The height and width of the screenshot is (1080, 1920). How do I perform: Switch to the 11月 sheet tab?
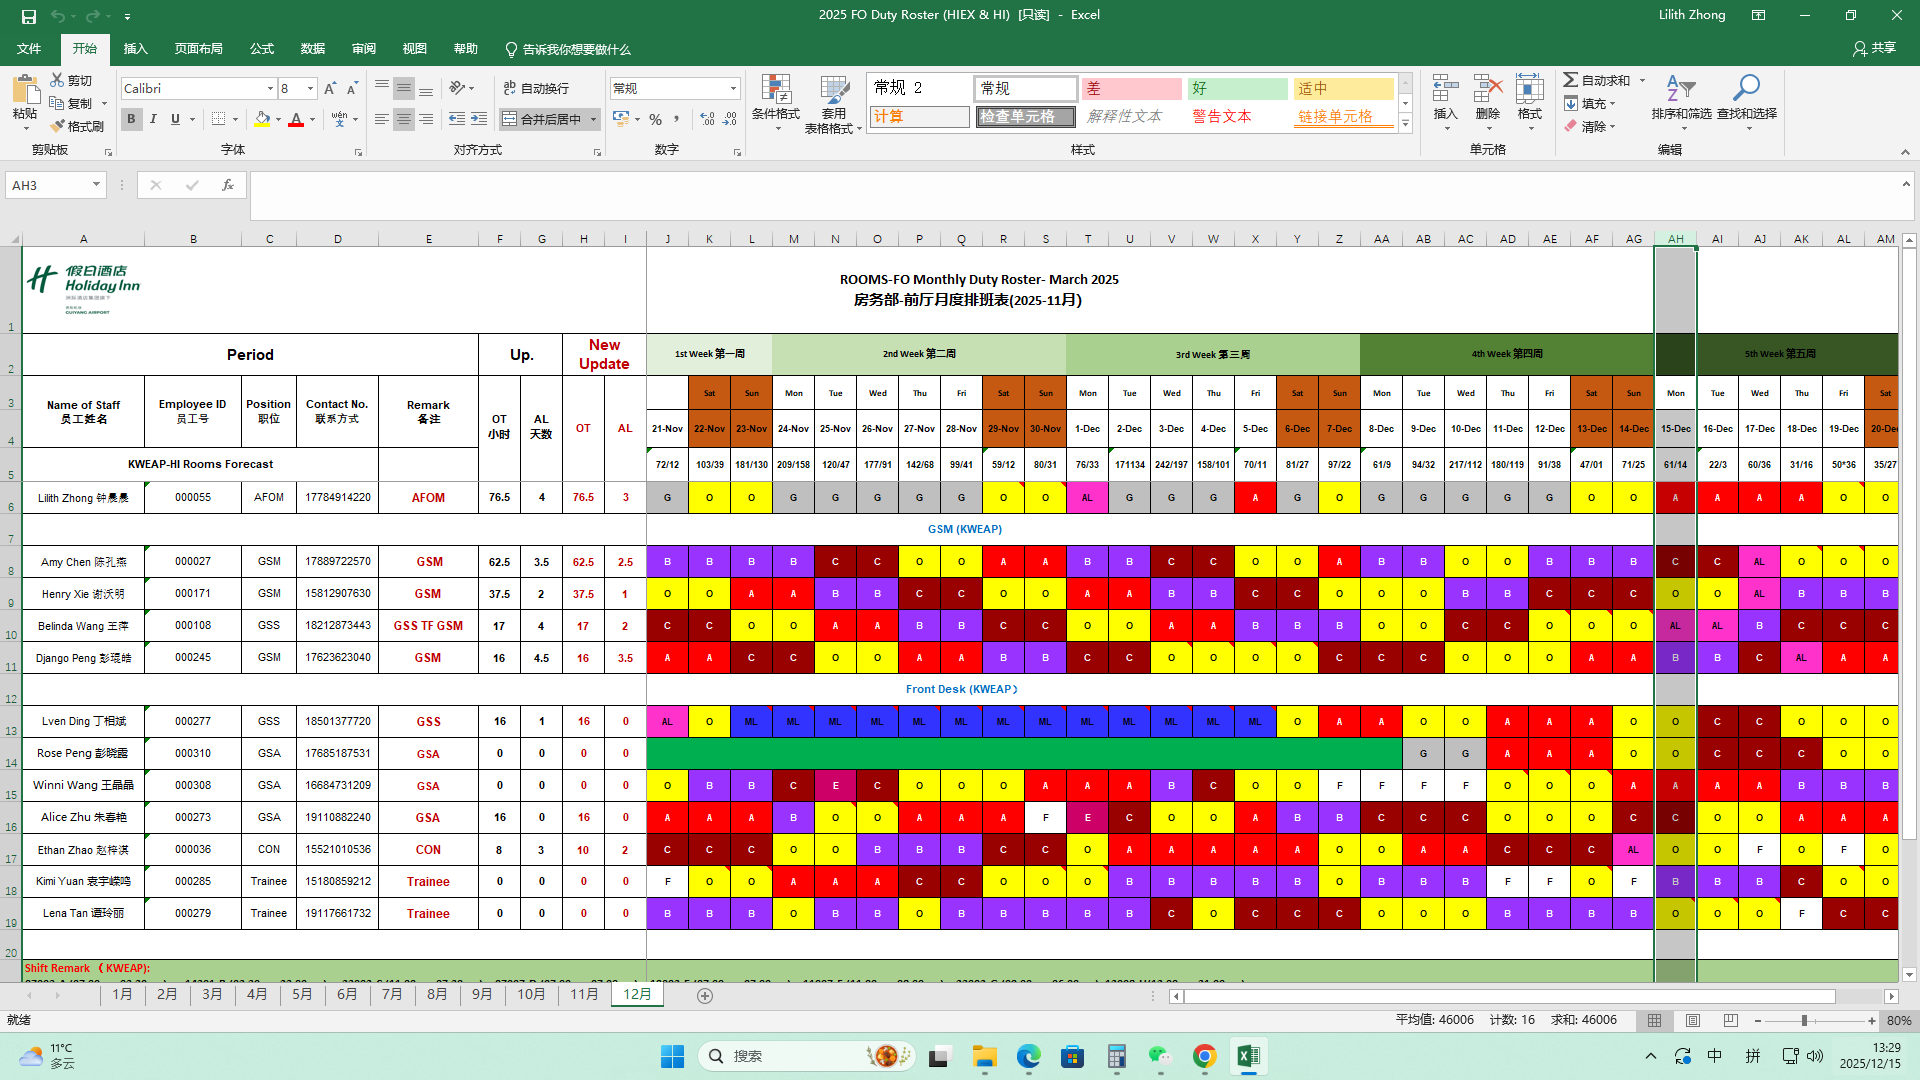[584, 994]
